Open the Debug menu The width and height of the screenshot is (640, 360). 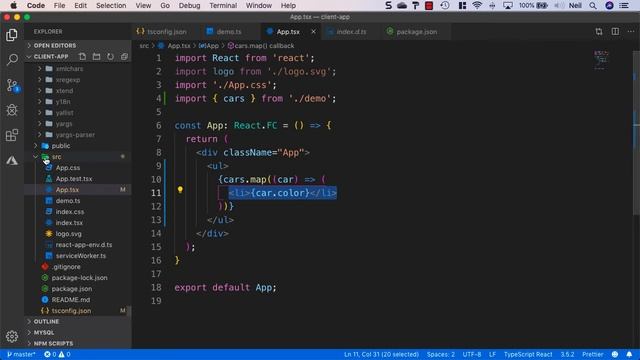(189, 6)
